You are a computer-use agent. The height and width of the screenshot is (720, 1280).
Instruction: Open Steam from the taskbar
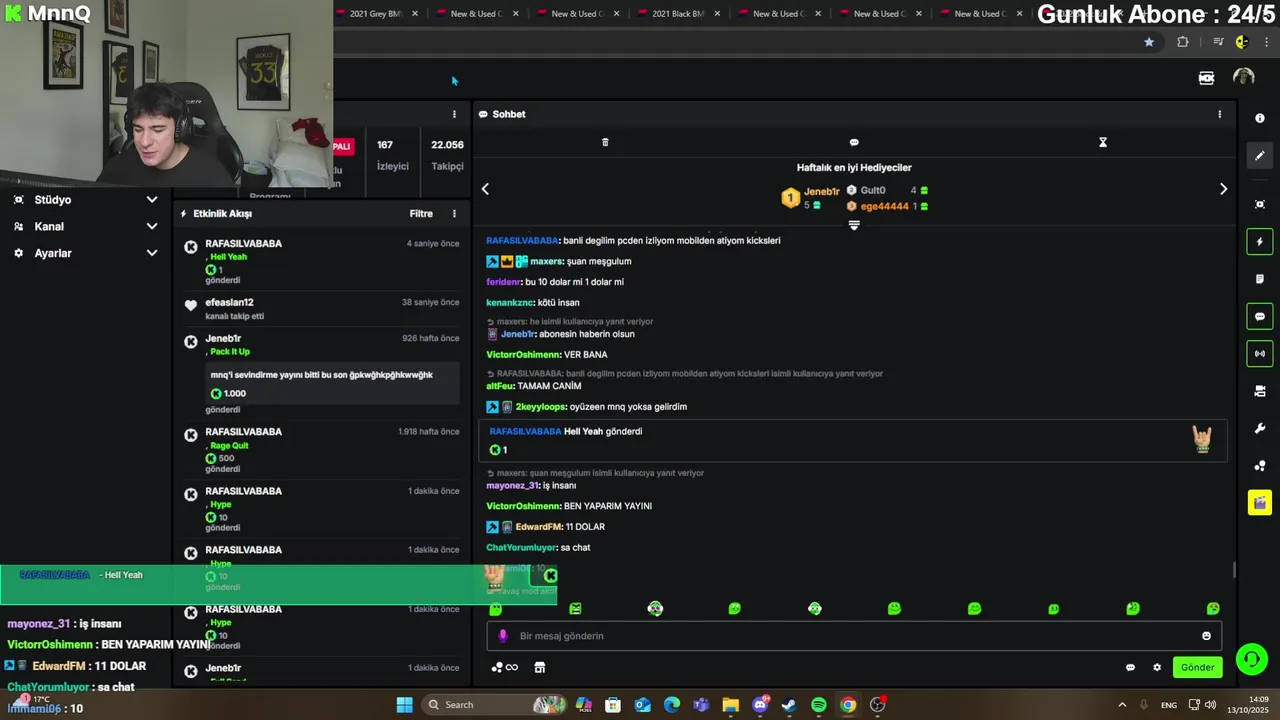pyautogui.click(x=789, y=705)
